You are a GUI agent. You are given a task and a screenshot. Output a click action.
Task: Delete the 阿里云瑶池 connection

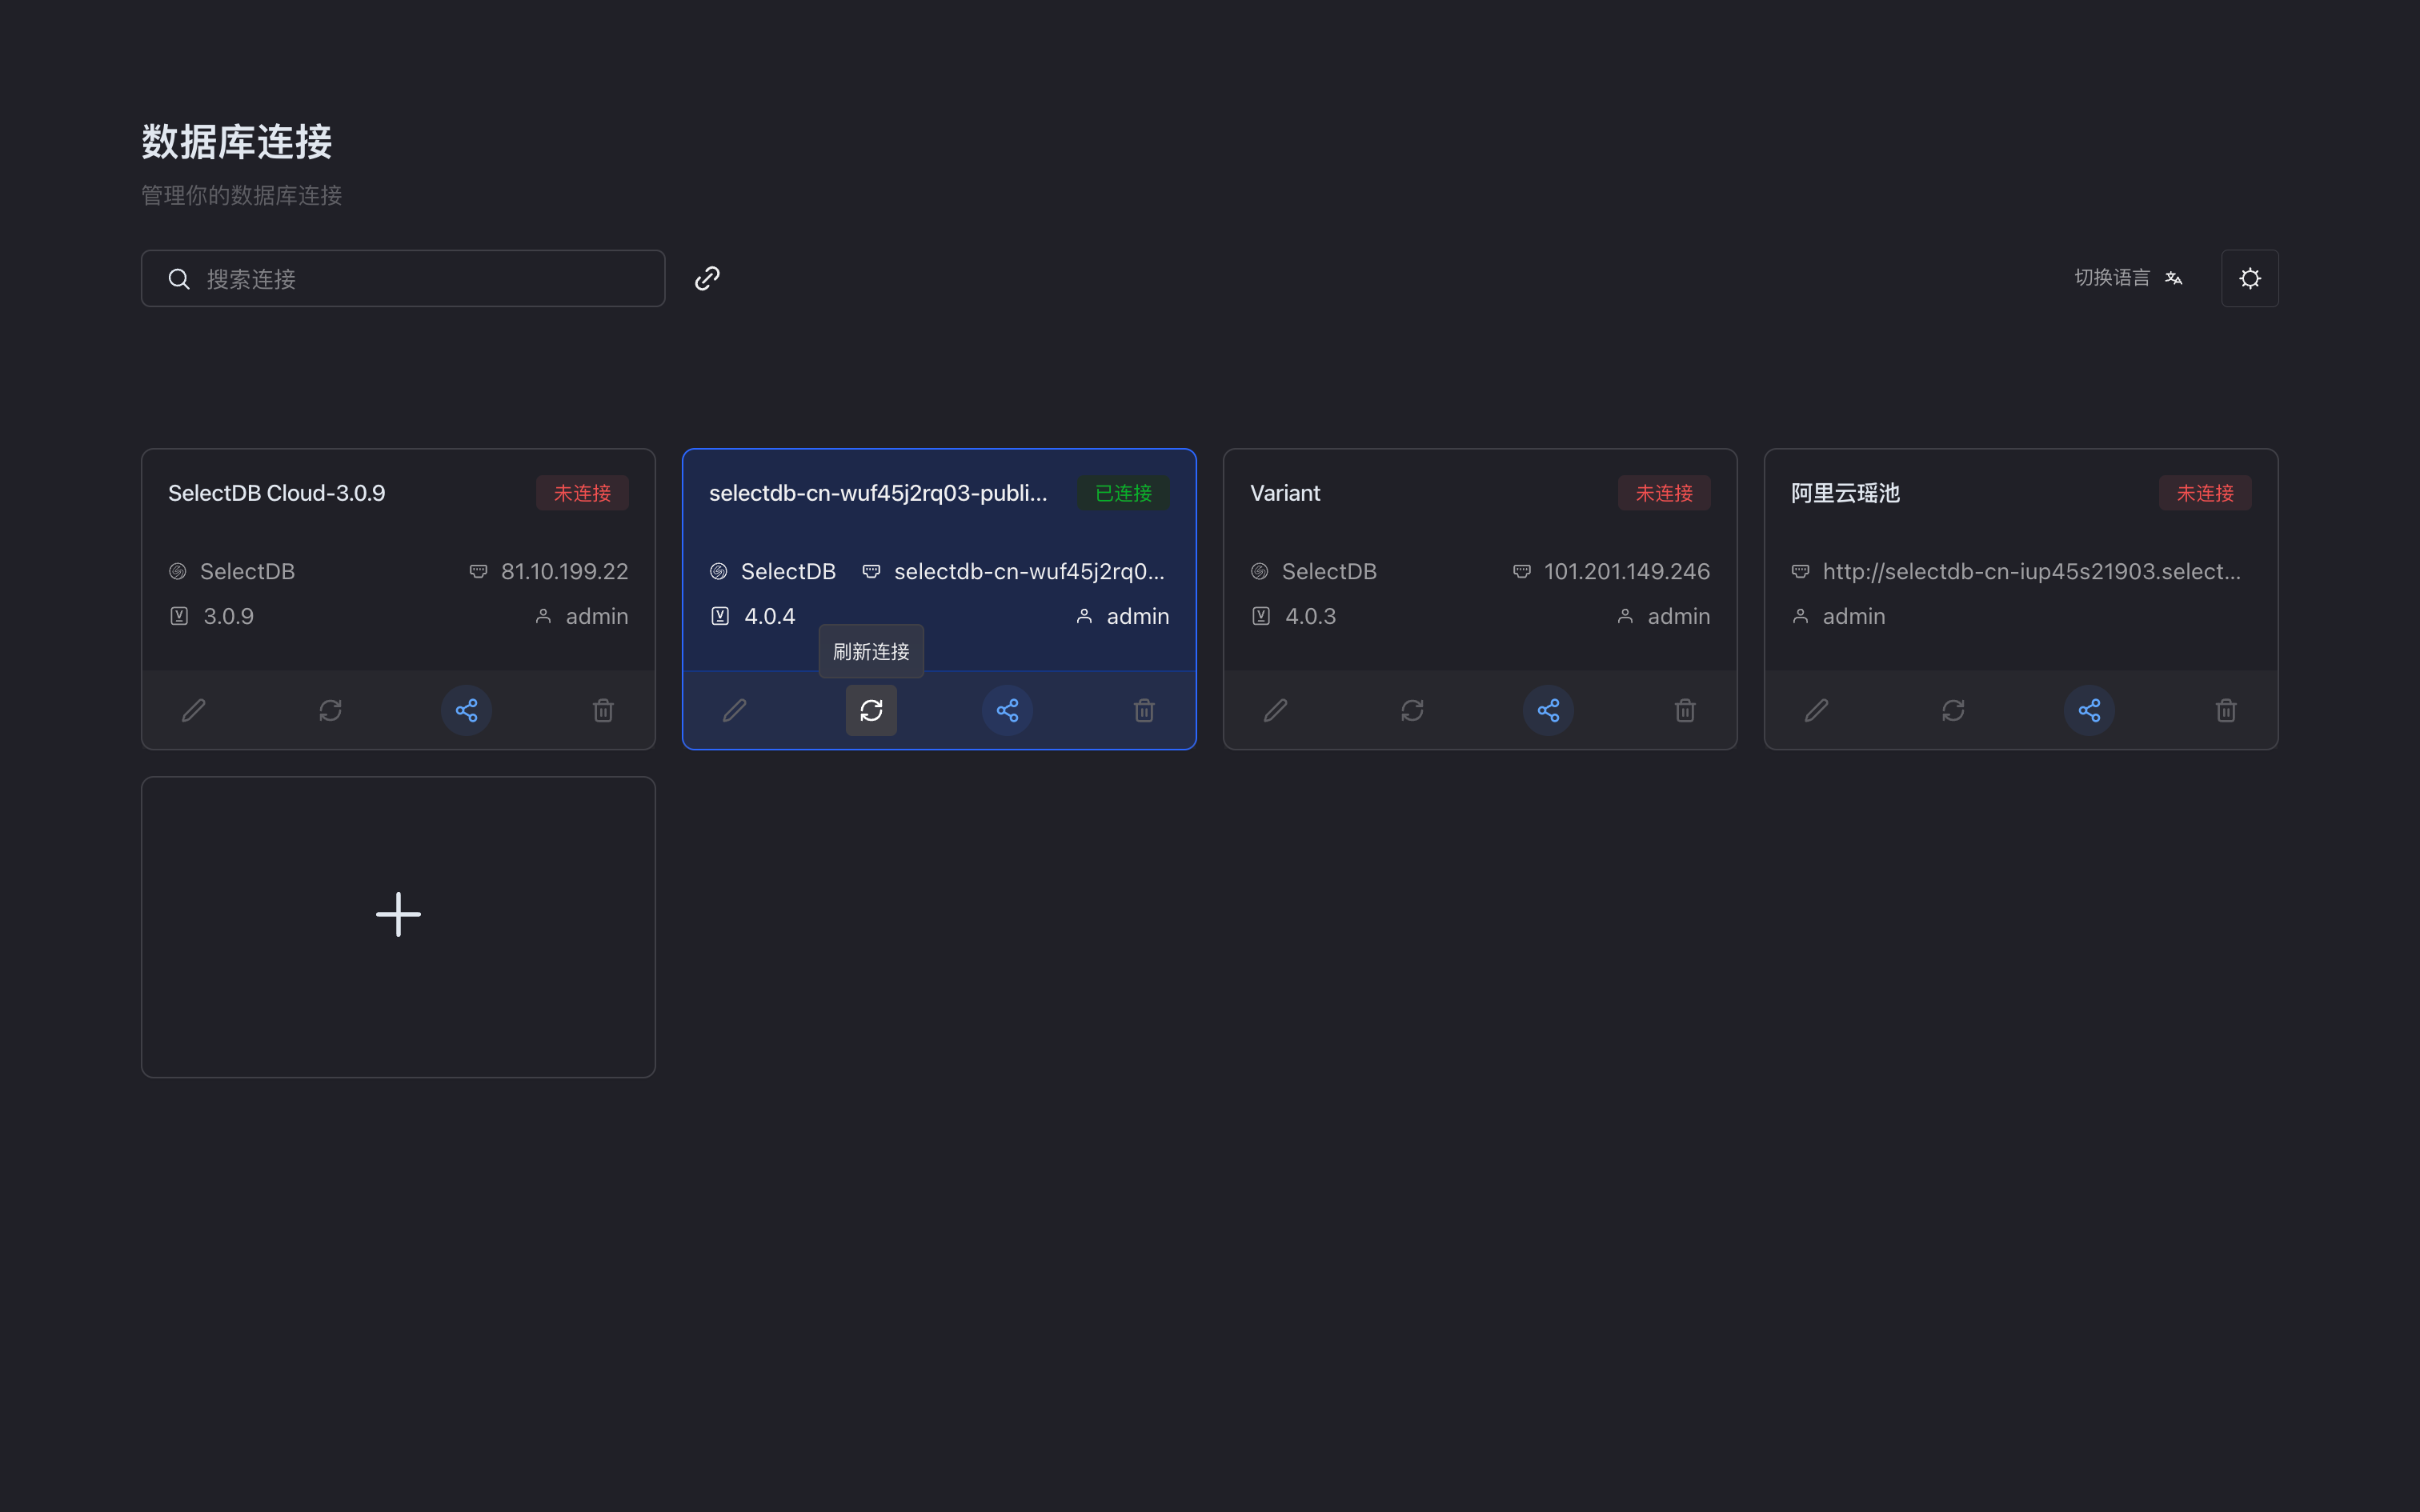[x=2226, y=710]
